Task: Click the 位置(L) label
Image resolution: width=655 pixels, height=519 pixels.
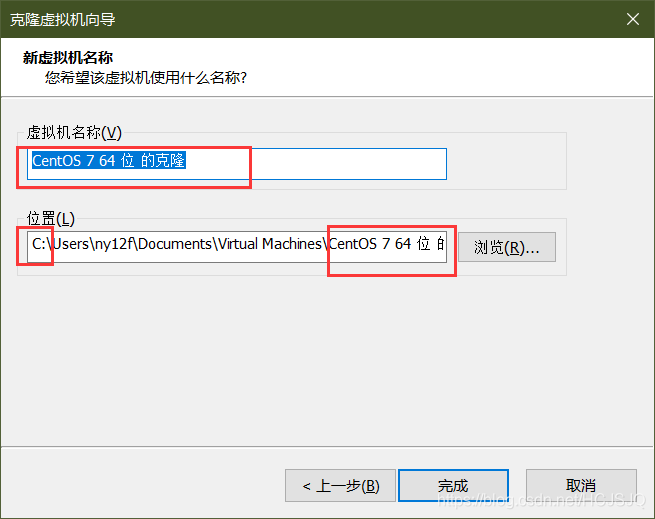Action: [51, 218]
